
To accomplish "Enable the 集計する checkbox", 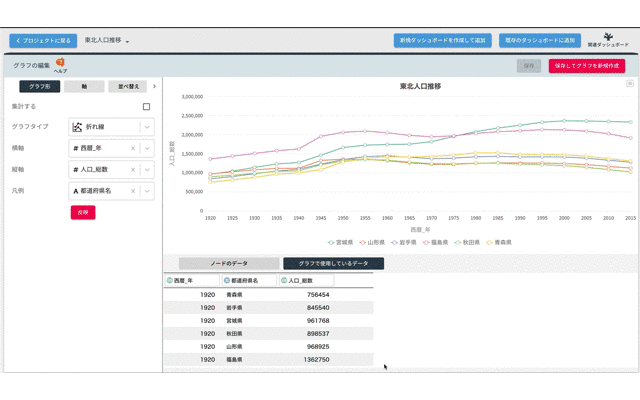I will pos(146,106).
